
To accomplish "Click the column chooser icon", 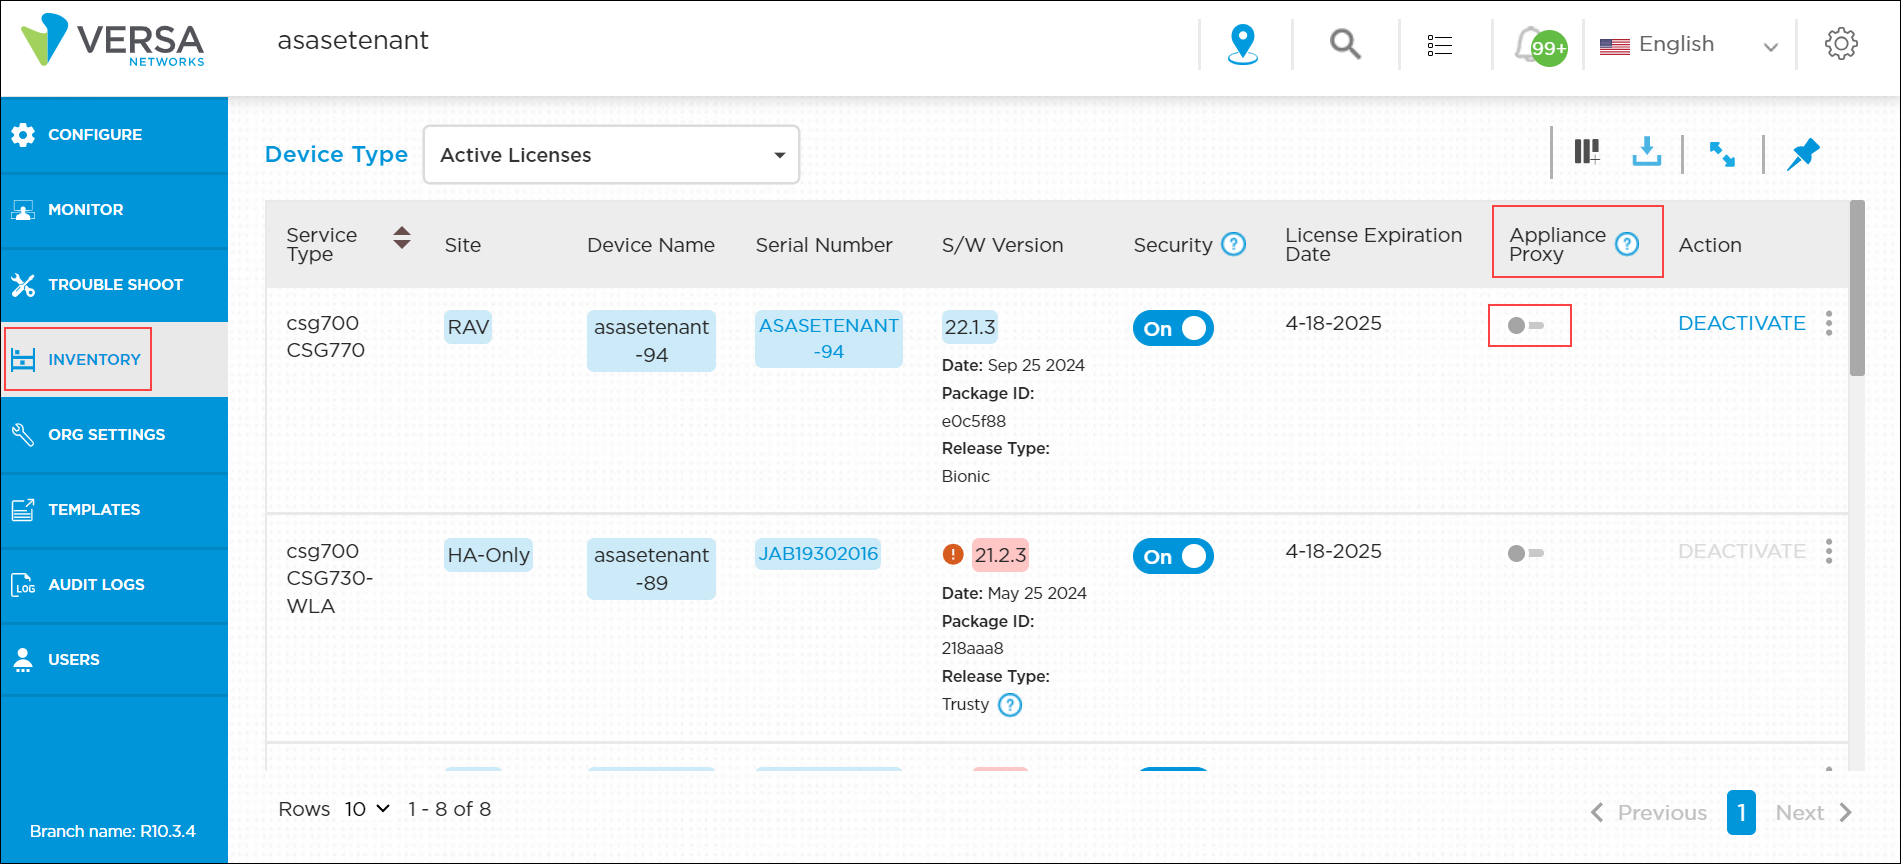I will 1587,152.
